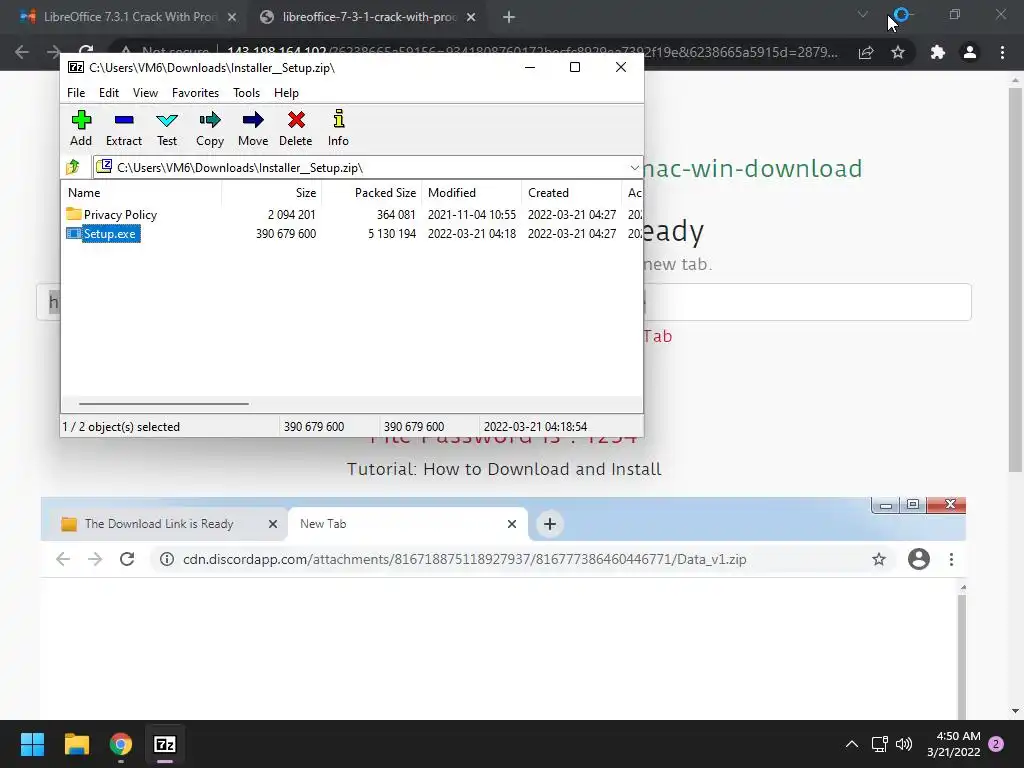This screenshot has width=1024, height=768.
Task: Click the Chrome back arrow
Action: tap(22, 52)
